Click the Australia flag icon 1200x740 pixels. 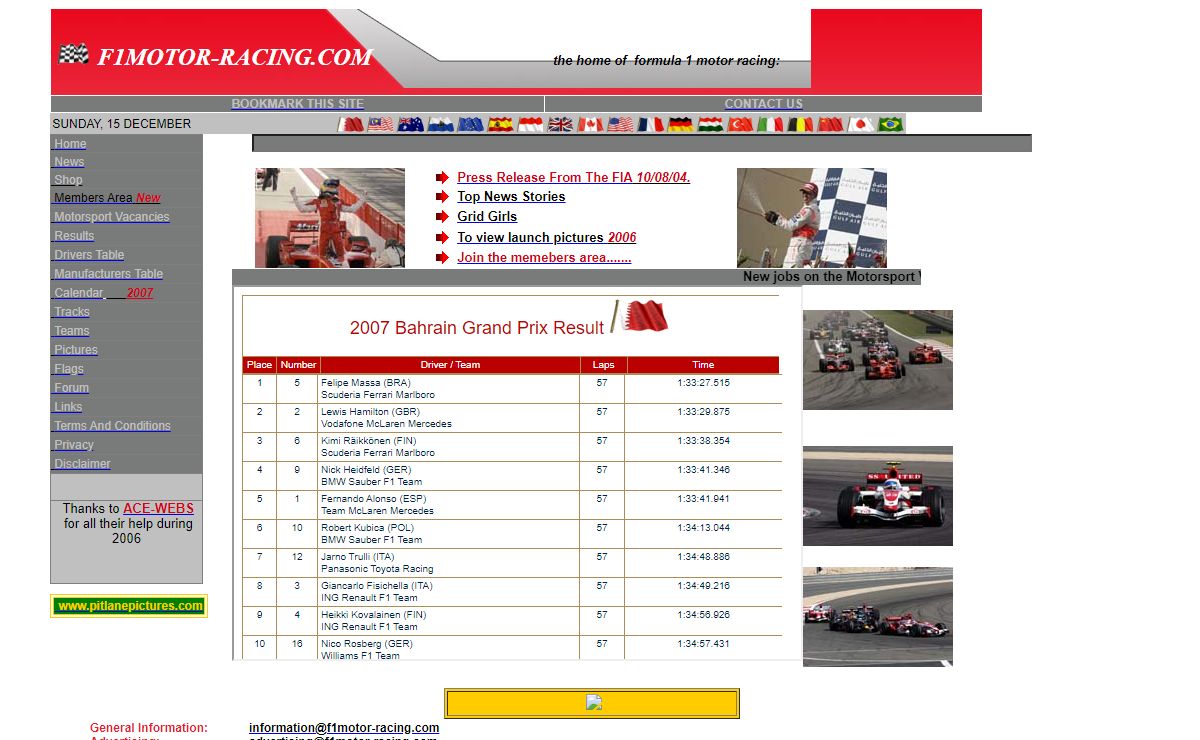point(410,125)
